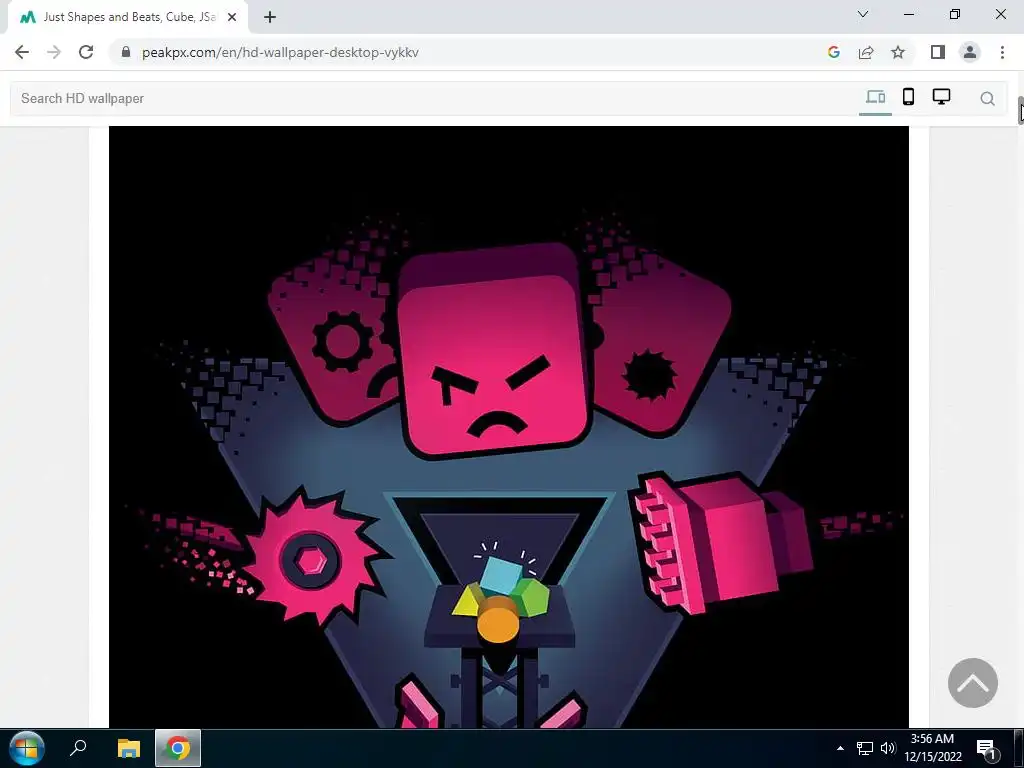Image resolution: width=1024 pixels, height=768 pixels.
Task: Show hidden system tray icons
Action: pyautogui.click(x=840, y=748)
